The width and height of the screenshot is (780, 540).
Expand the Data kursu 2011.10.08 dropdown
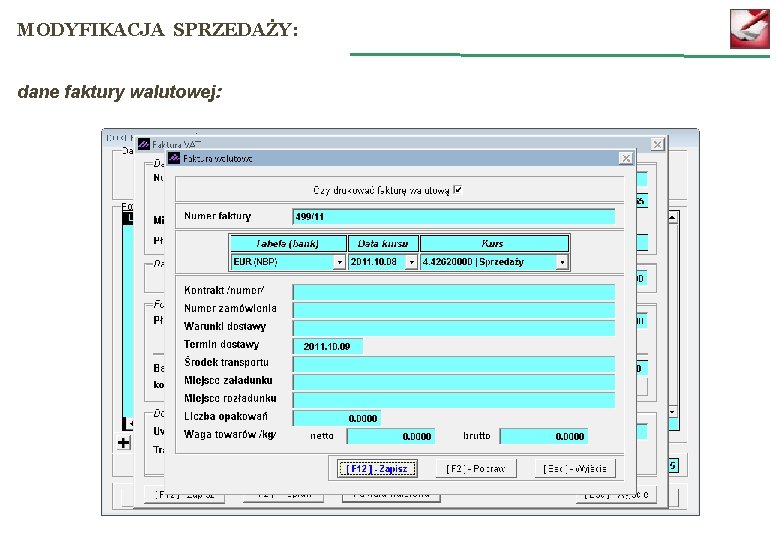click(411, 262)
